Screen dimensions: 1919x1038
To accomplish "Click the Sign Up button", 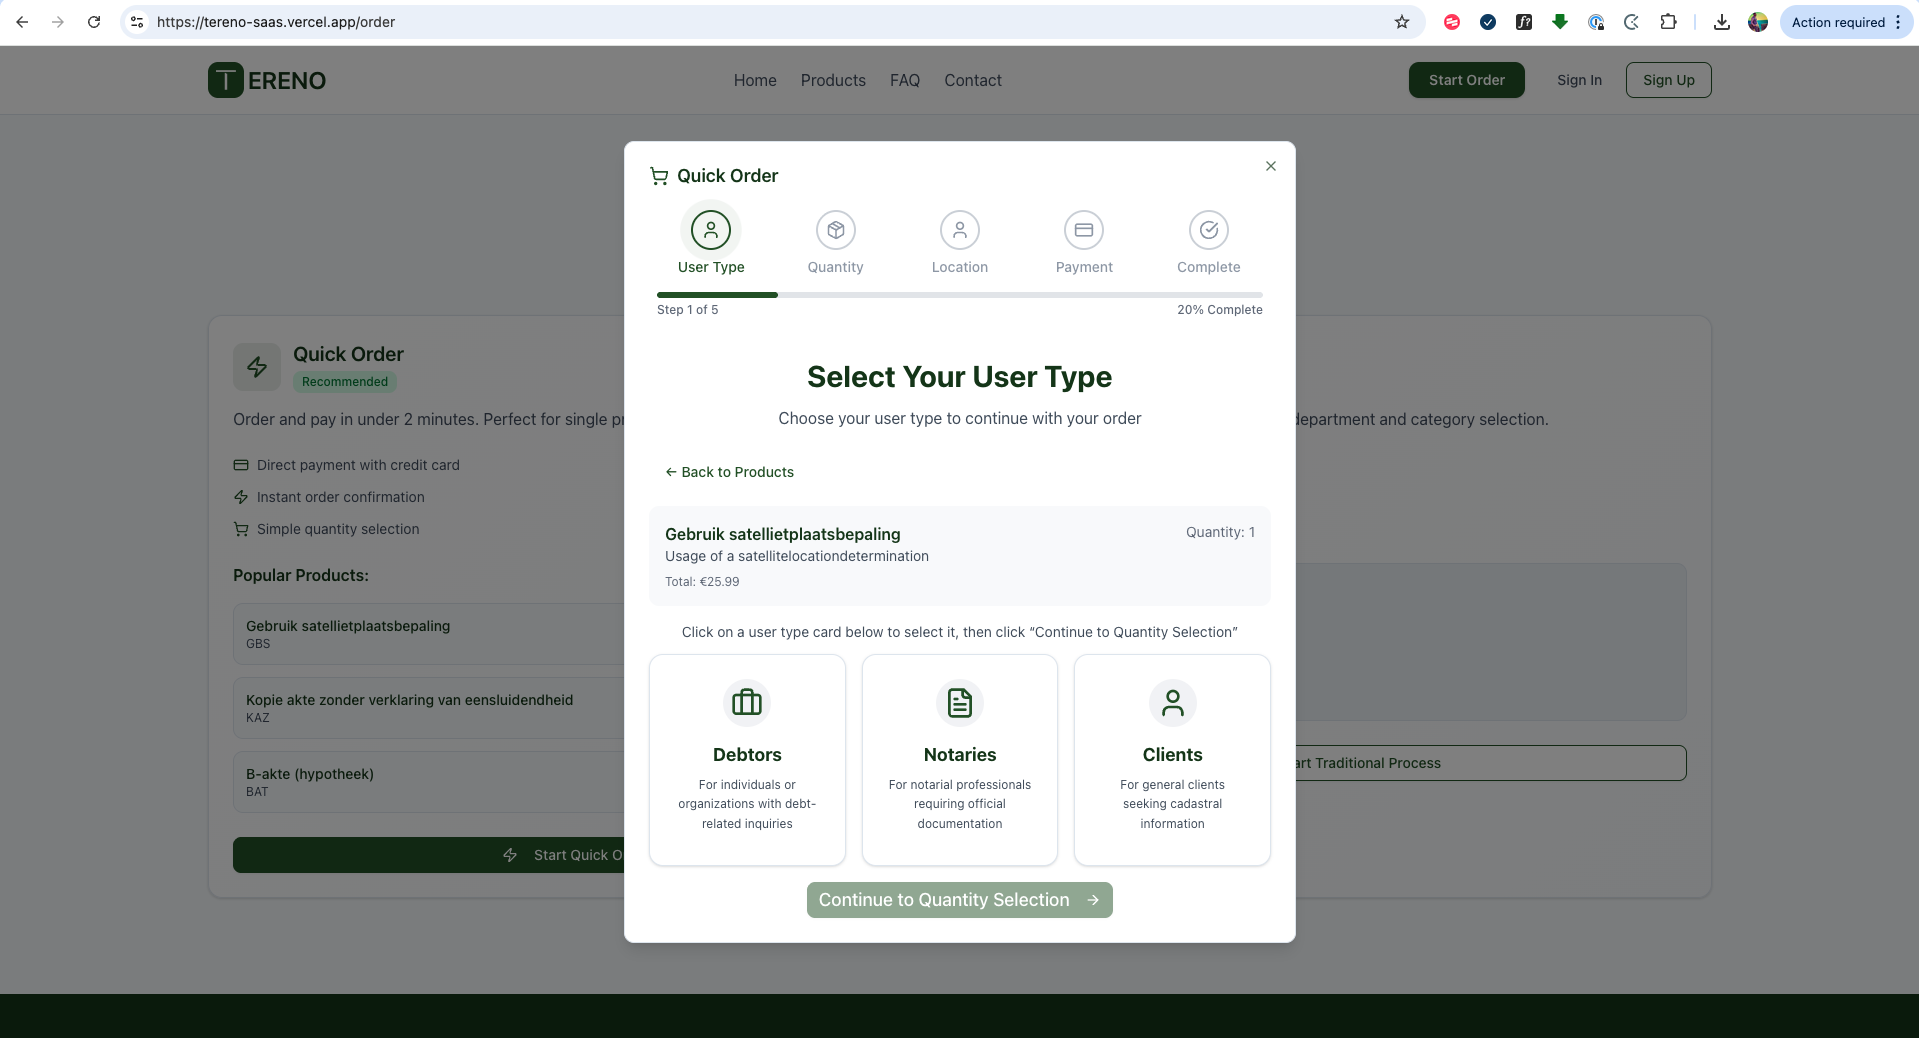I will [1669, 80].
